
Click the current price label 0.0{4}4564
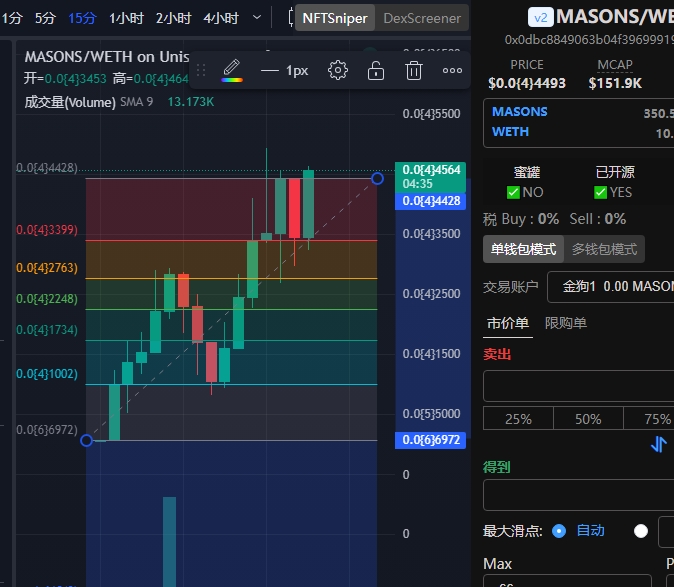430,177
